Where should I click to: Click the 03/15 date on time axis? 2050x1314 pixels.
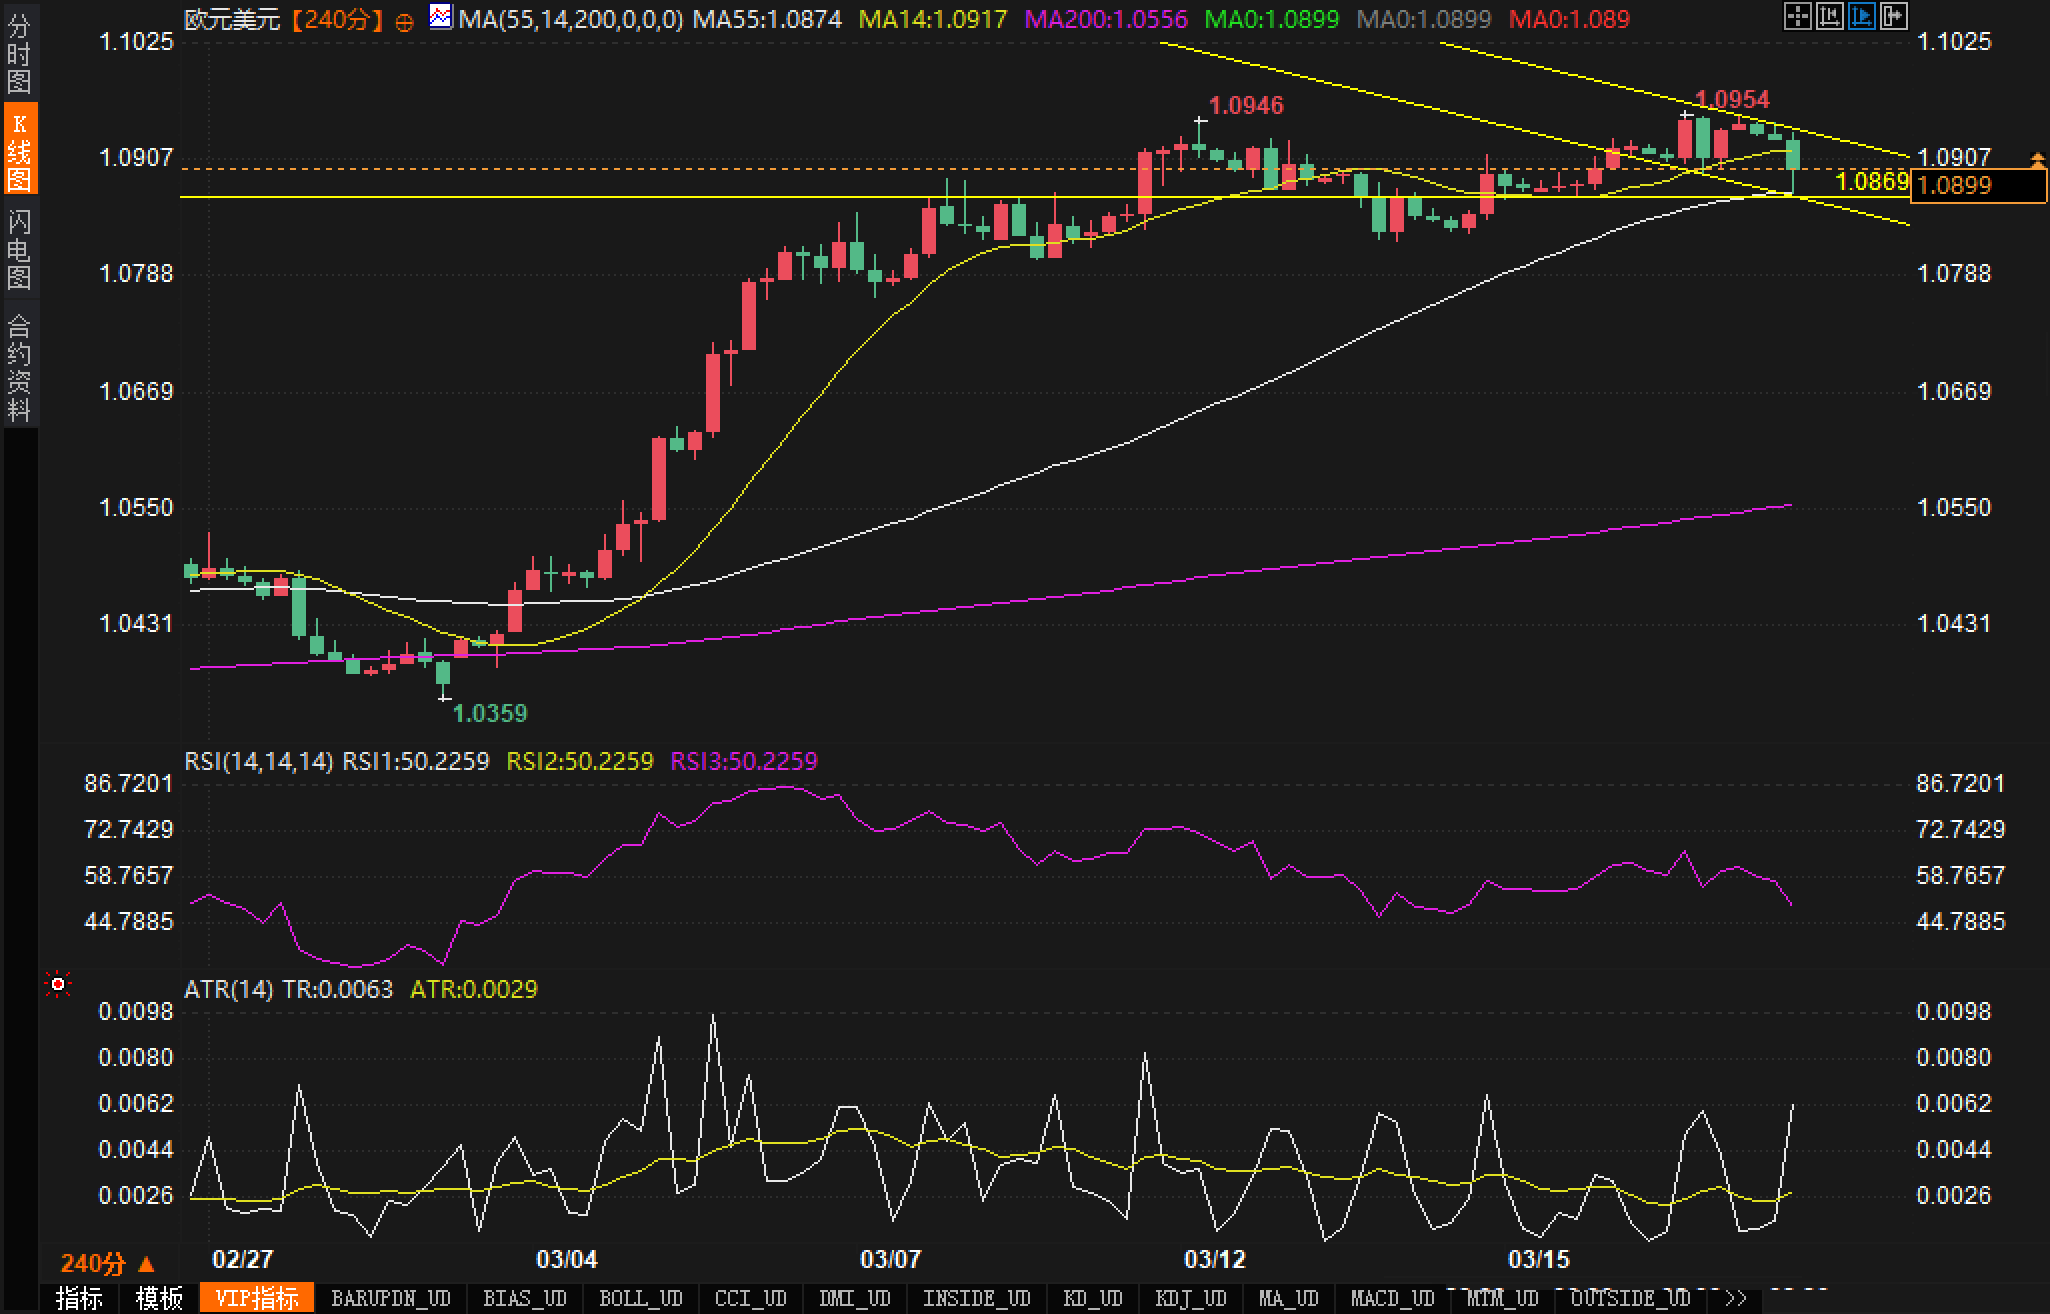point(1539,1259)
